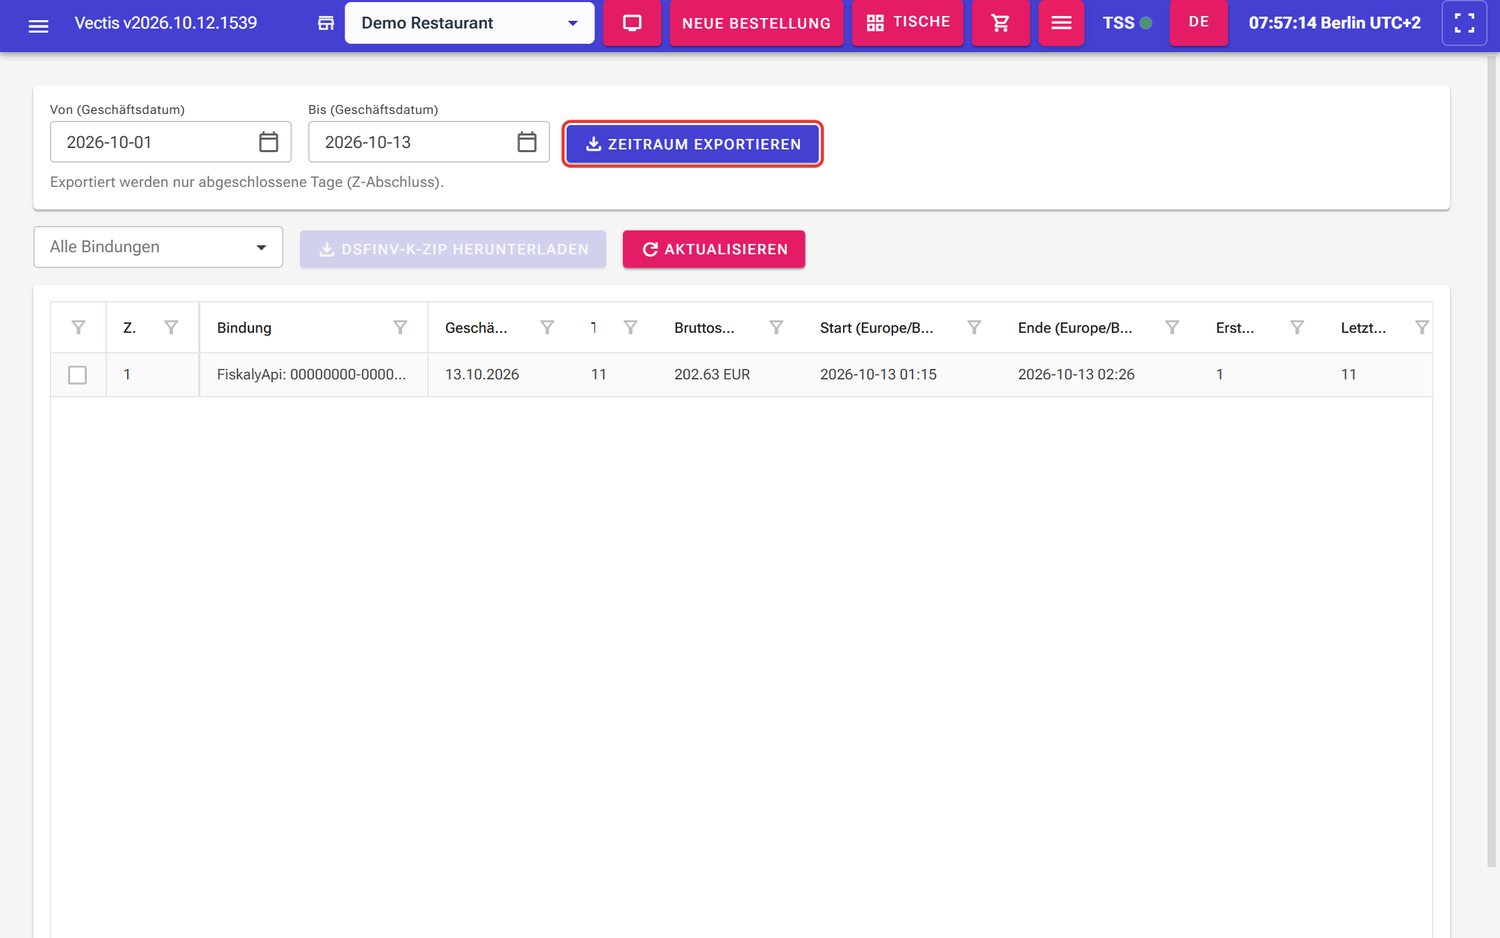Click the Bindung column header label
Screen dimensions: 1500x938
click(244, 328)
